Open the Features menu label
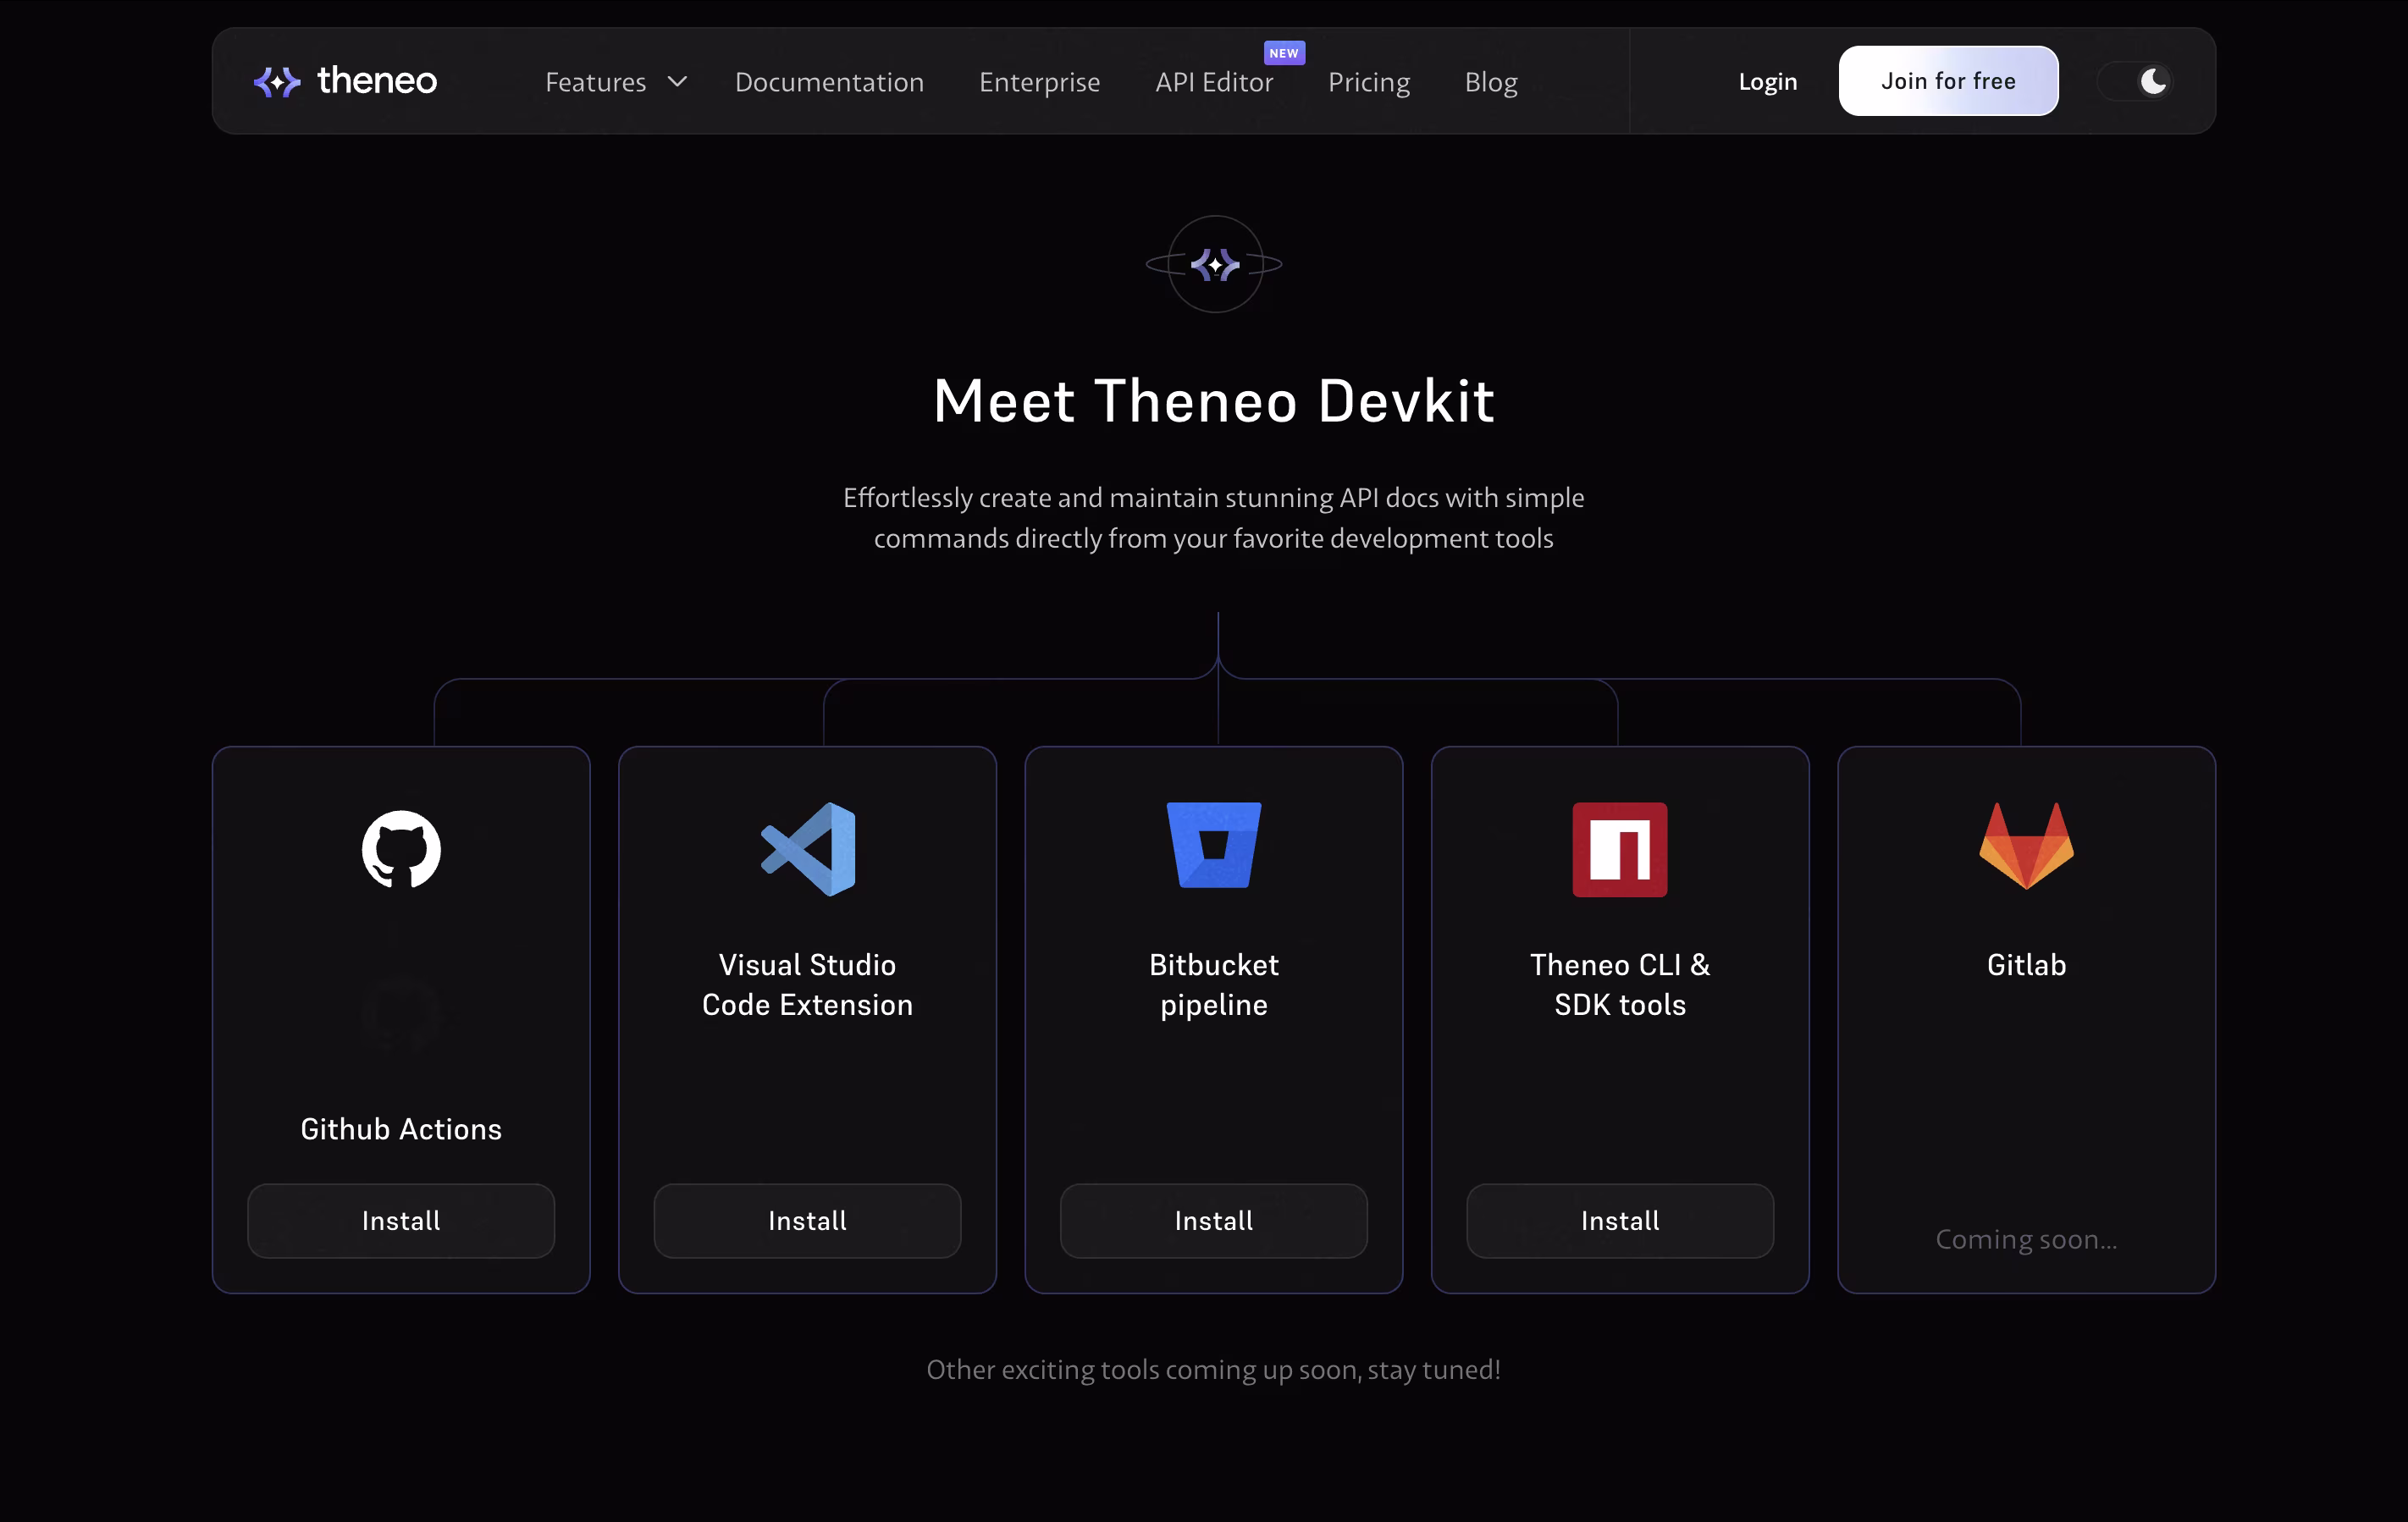This screenshot has width=2408, height=1522. [596, 82]
